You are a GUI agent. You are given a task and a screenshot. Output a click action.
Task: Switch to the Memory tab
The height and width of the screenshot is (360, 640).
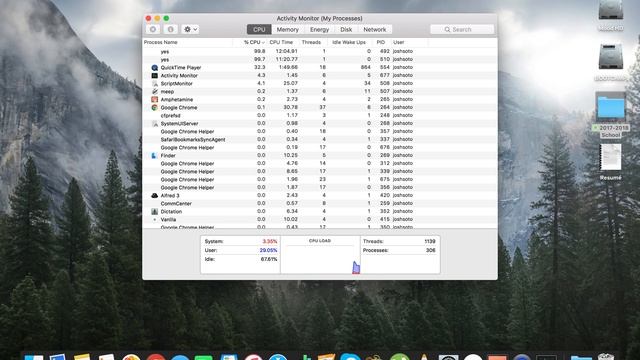click(x=288, y=29)
